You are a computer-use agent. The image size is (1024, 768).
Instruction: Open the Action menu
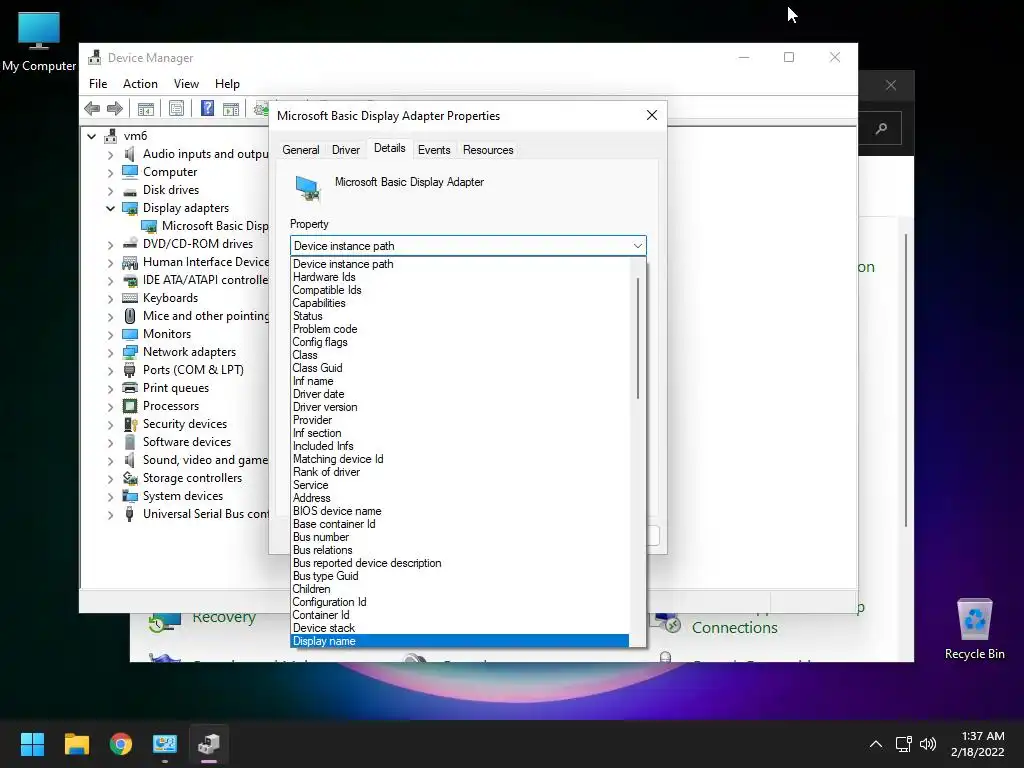click(140, 84)
